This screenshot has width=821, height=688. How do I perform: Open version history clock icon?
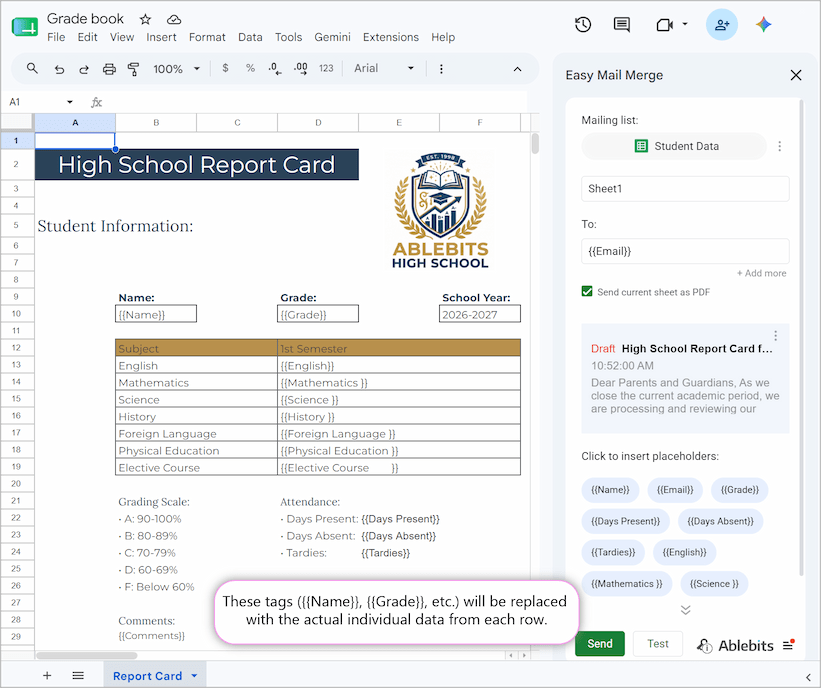pos(583,25)
